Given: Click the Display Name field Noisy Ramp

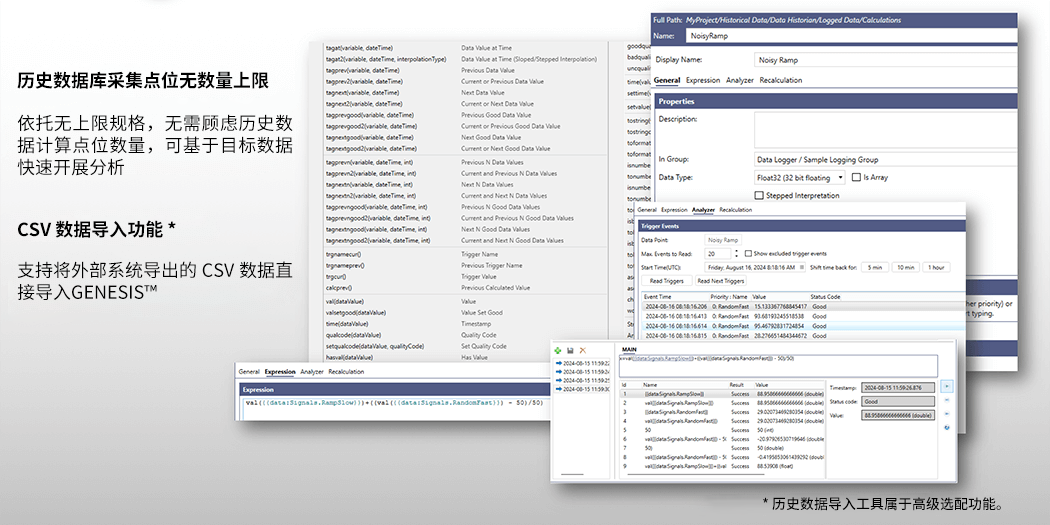Looking at the screenshot, I should pos(885,60).
